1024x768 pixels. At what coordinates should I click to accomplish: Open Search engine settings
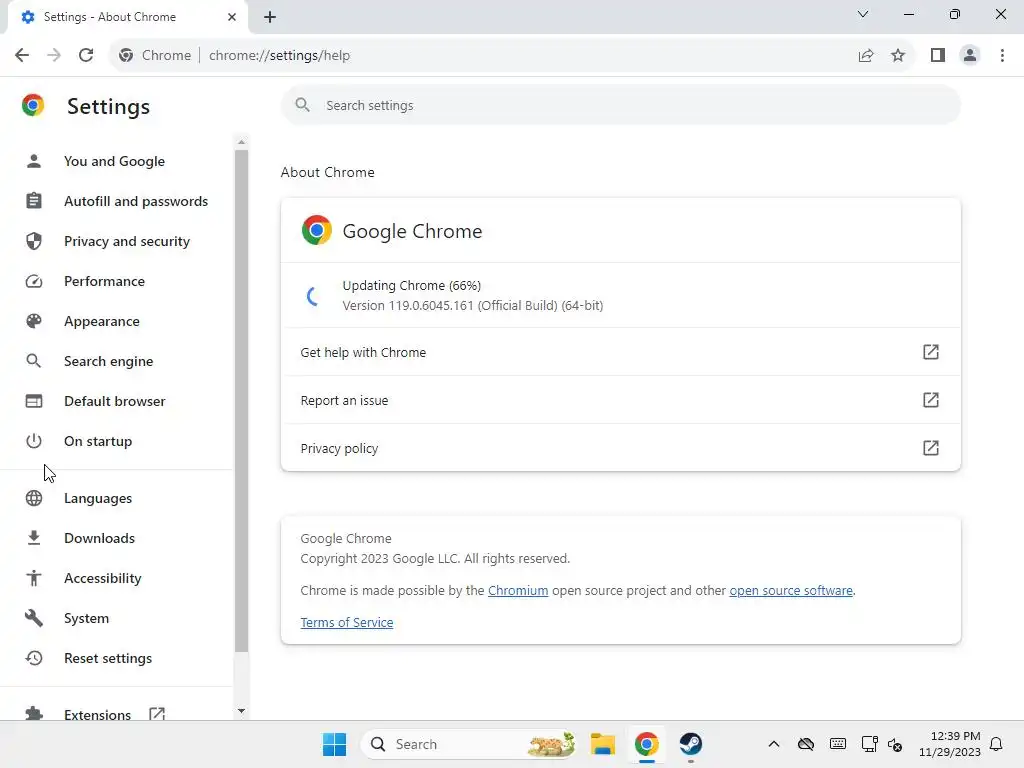click(x=108, y=361)
